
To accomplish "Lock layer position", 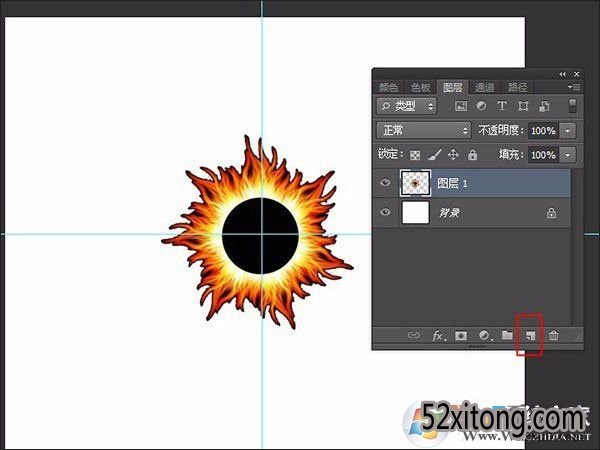I will tap(453, 155).
